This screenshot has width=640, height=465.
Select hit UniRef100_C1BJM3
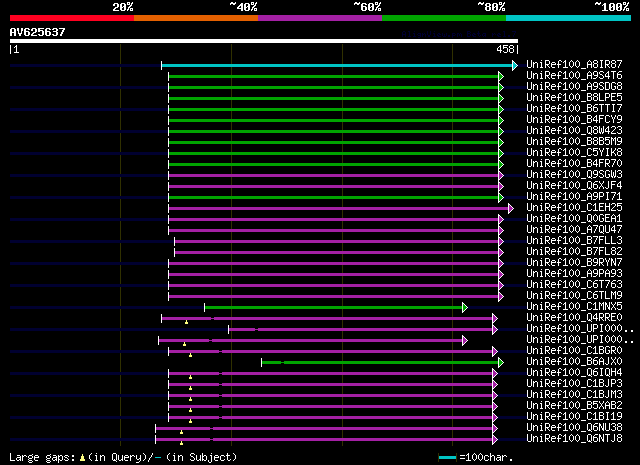(574, 395)
